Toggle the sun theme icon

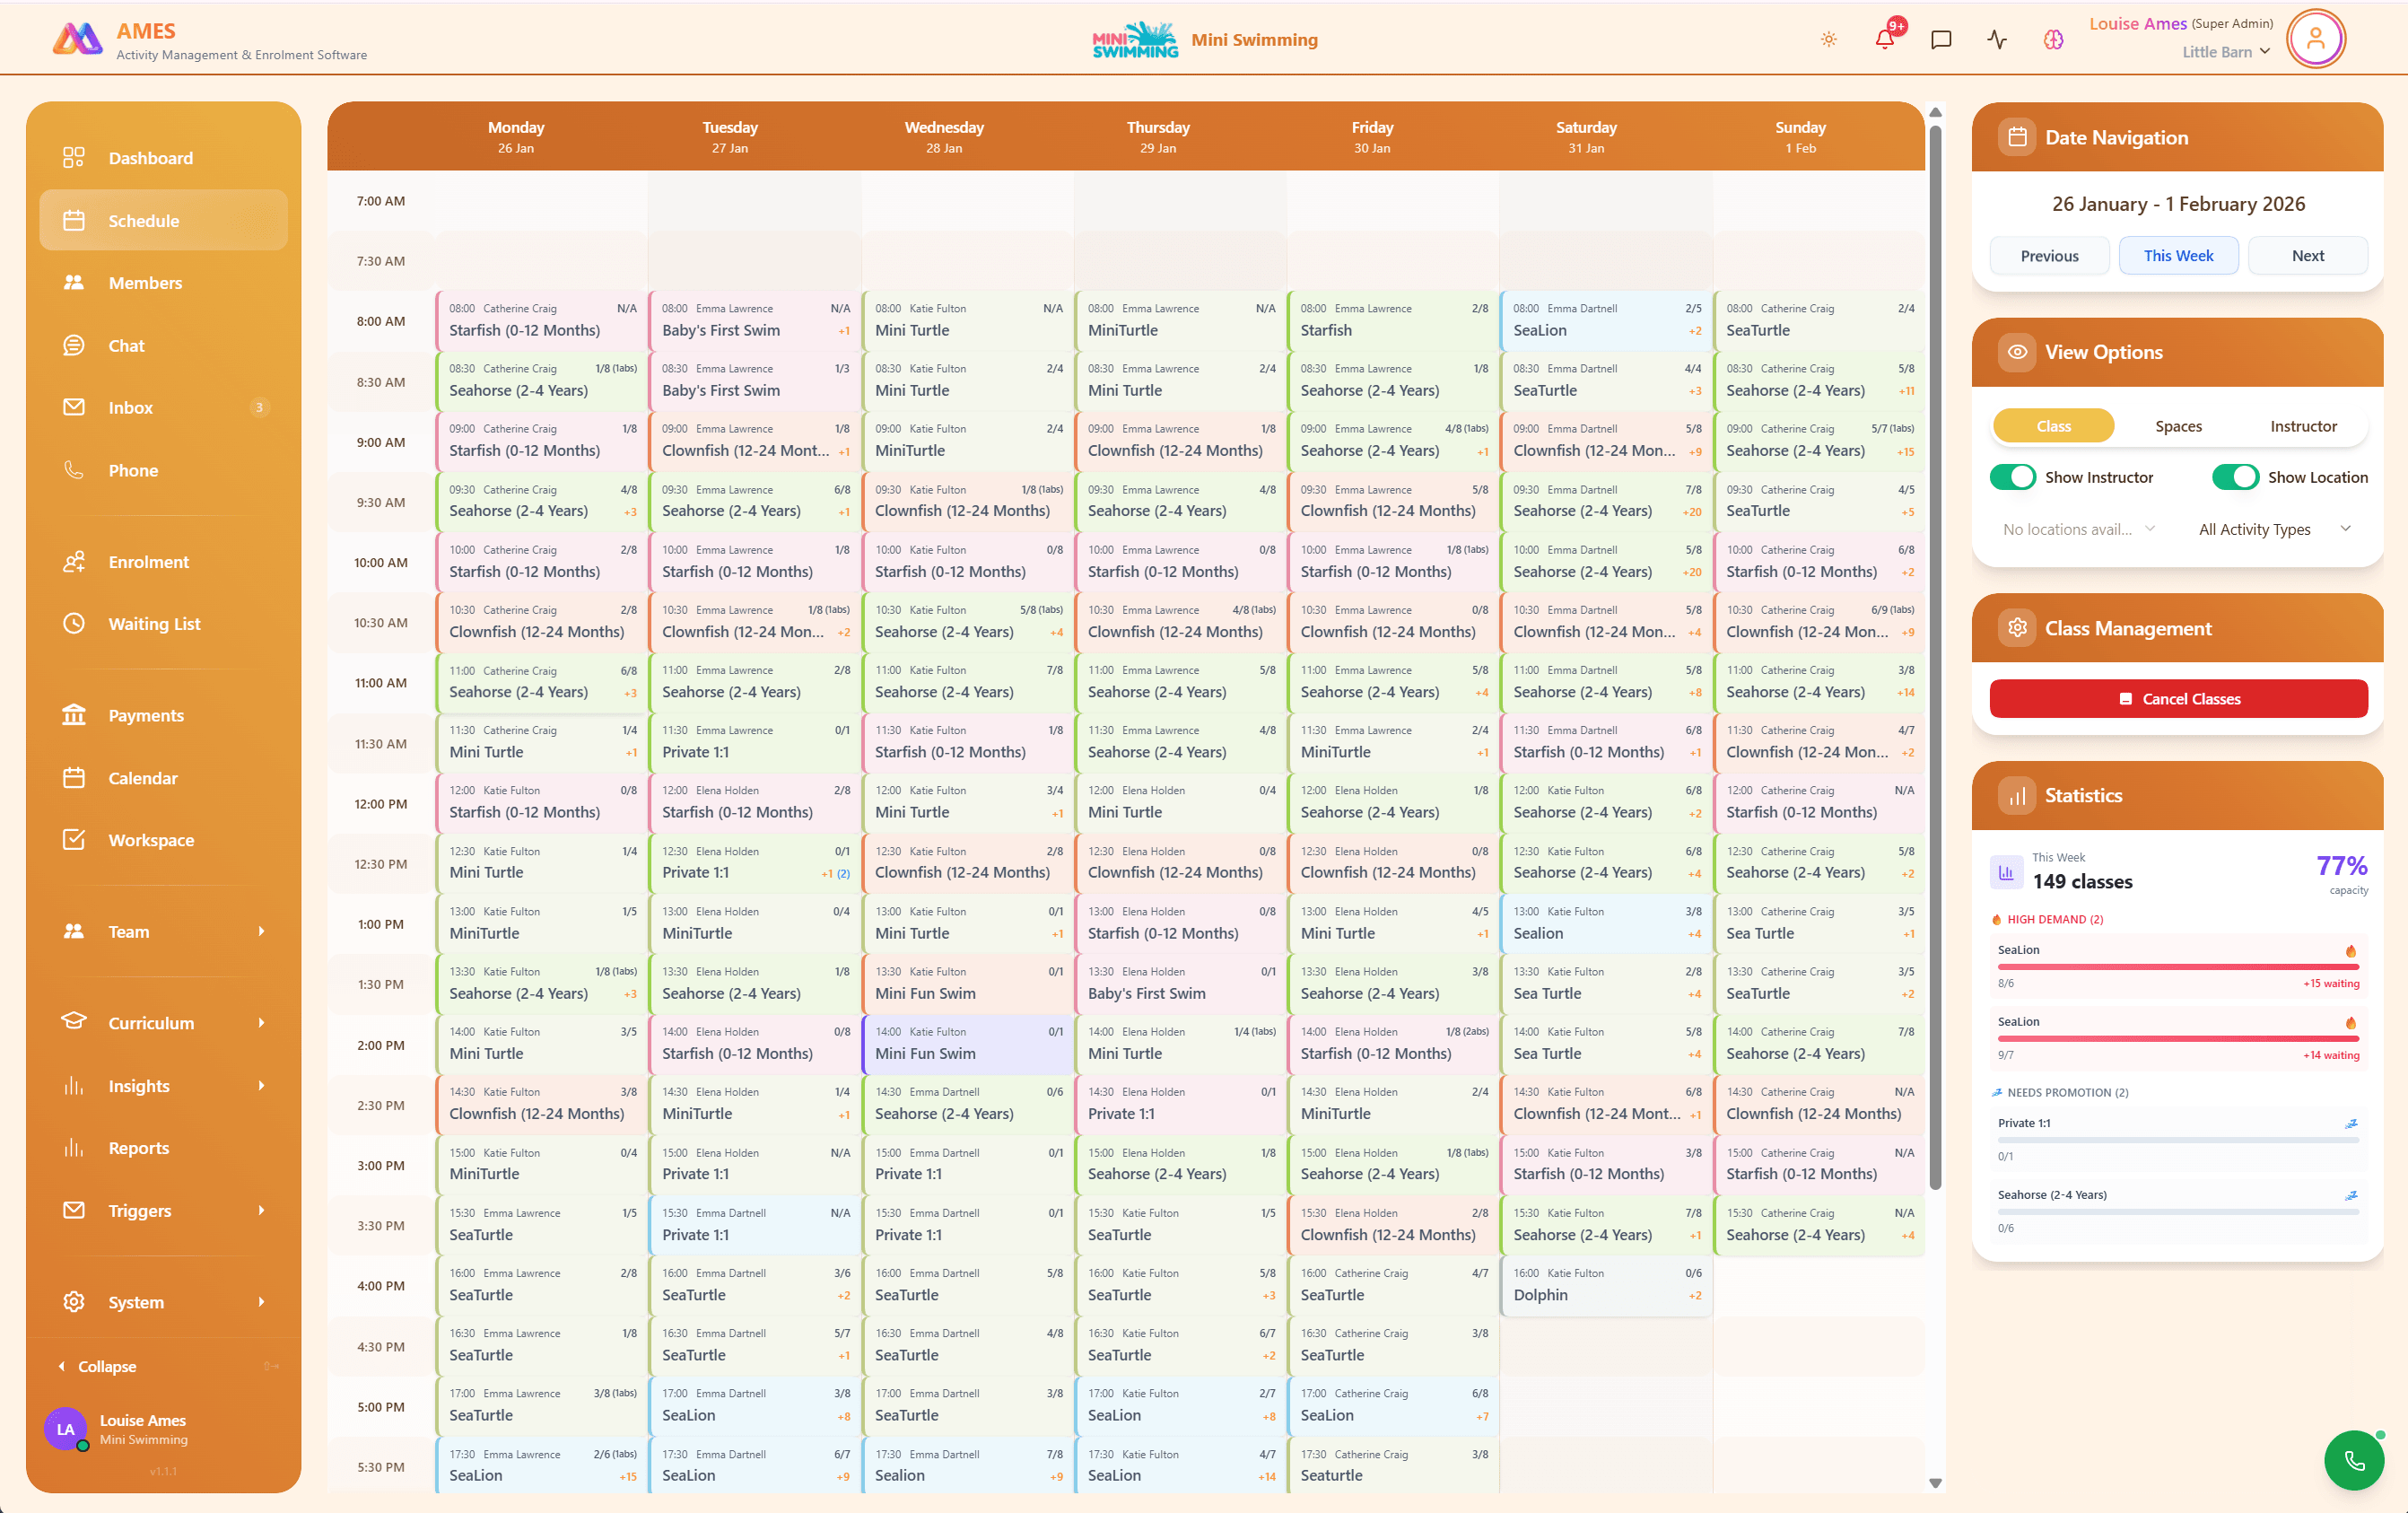[1828, 39]
